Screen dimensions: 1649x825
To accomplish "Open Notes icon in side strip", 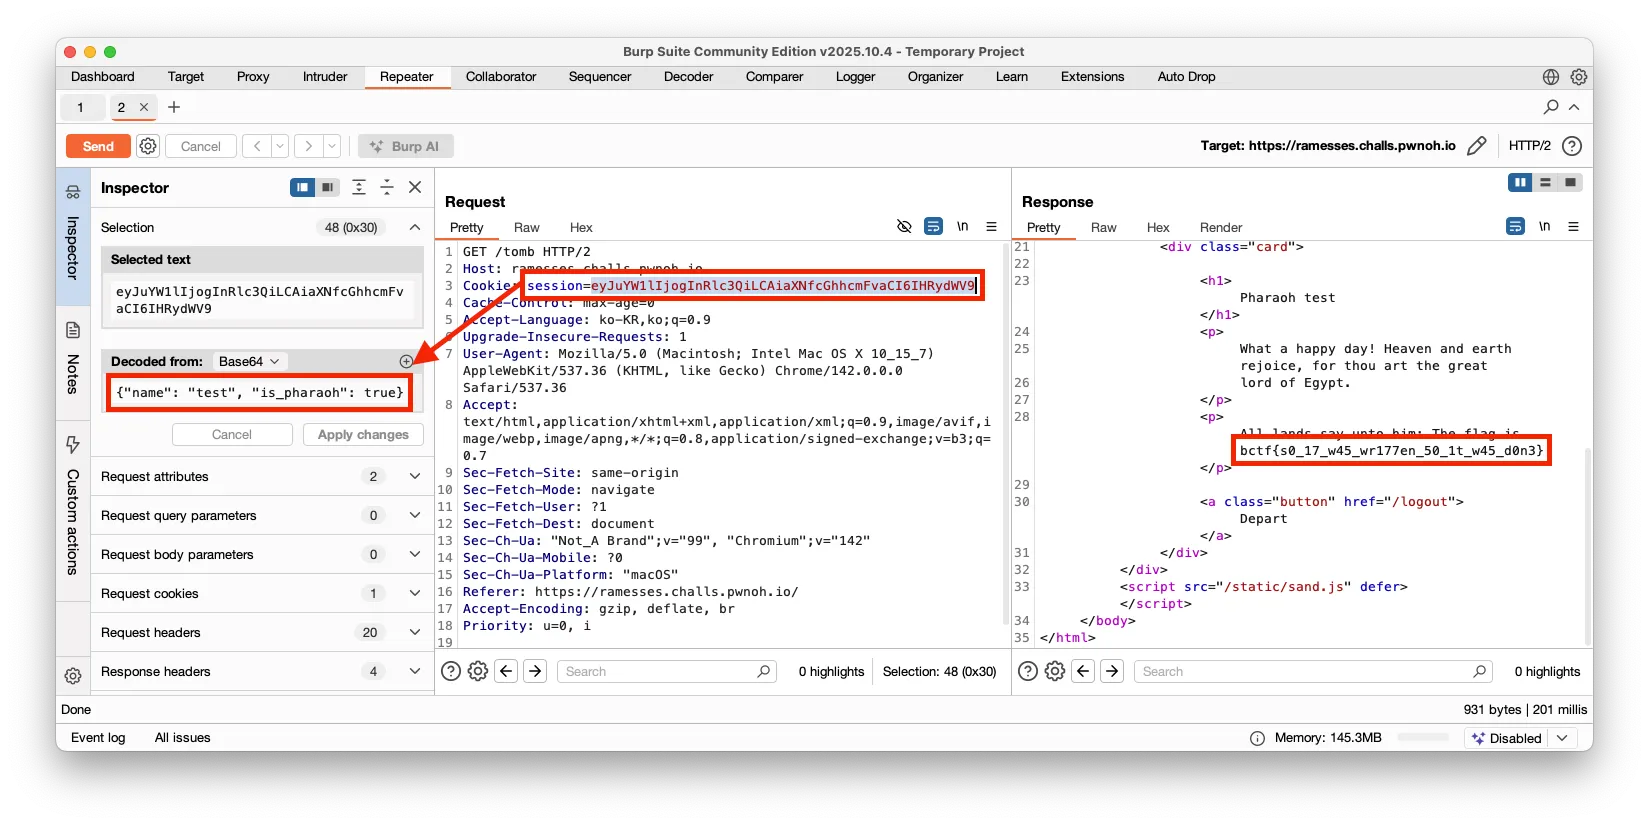I will 73,330.
